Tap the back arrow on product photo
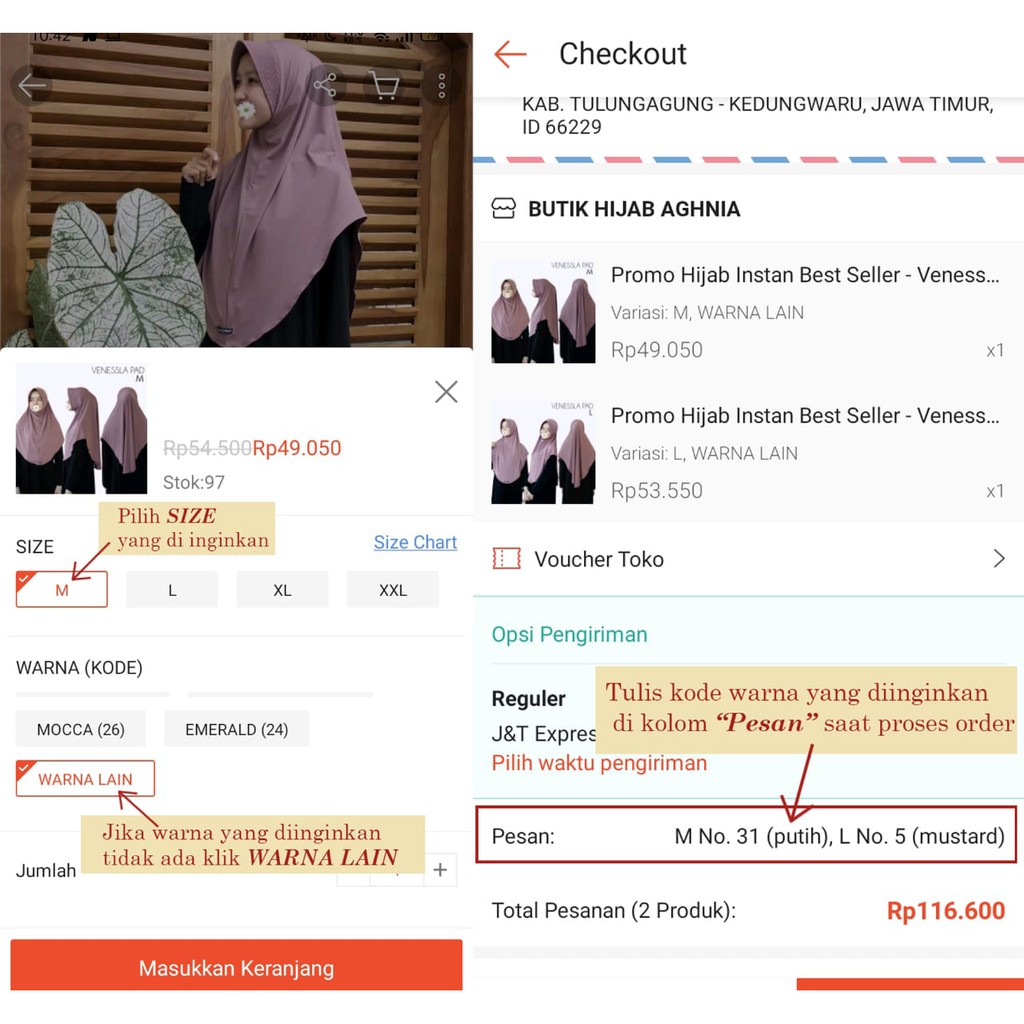Viewport: 1024px width, 1024px height. (31, 85)
